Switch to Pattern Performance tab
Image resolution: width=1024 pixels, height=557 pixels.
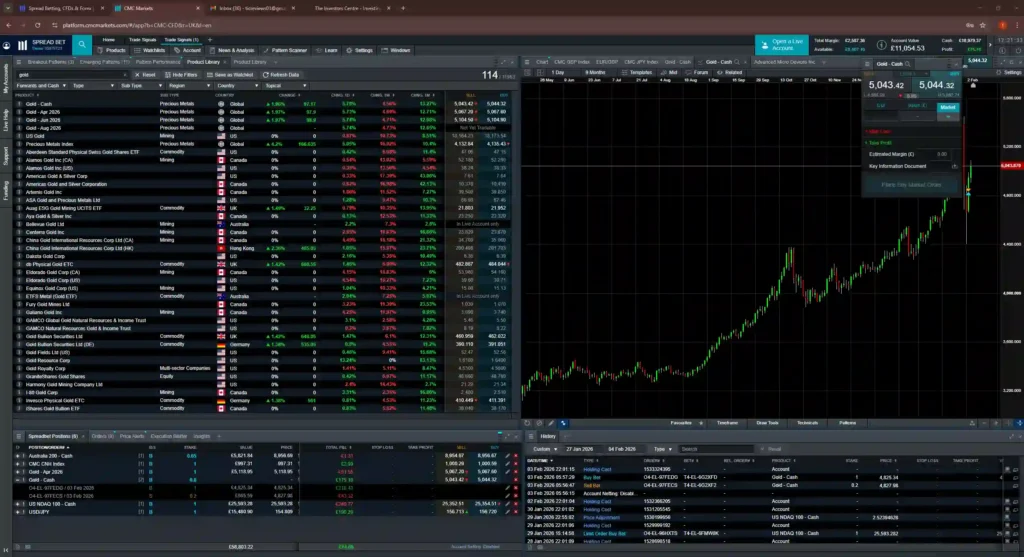(x=157, y=62)
